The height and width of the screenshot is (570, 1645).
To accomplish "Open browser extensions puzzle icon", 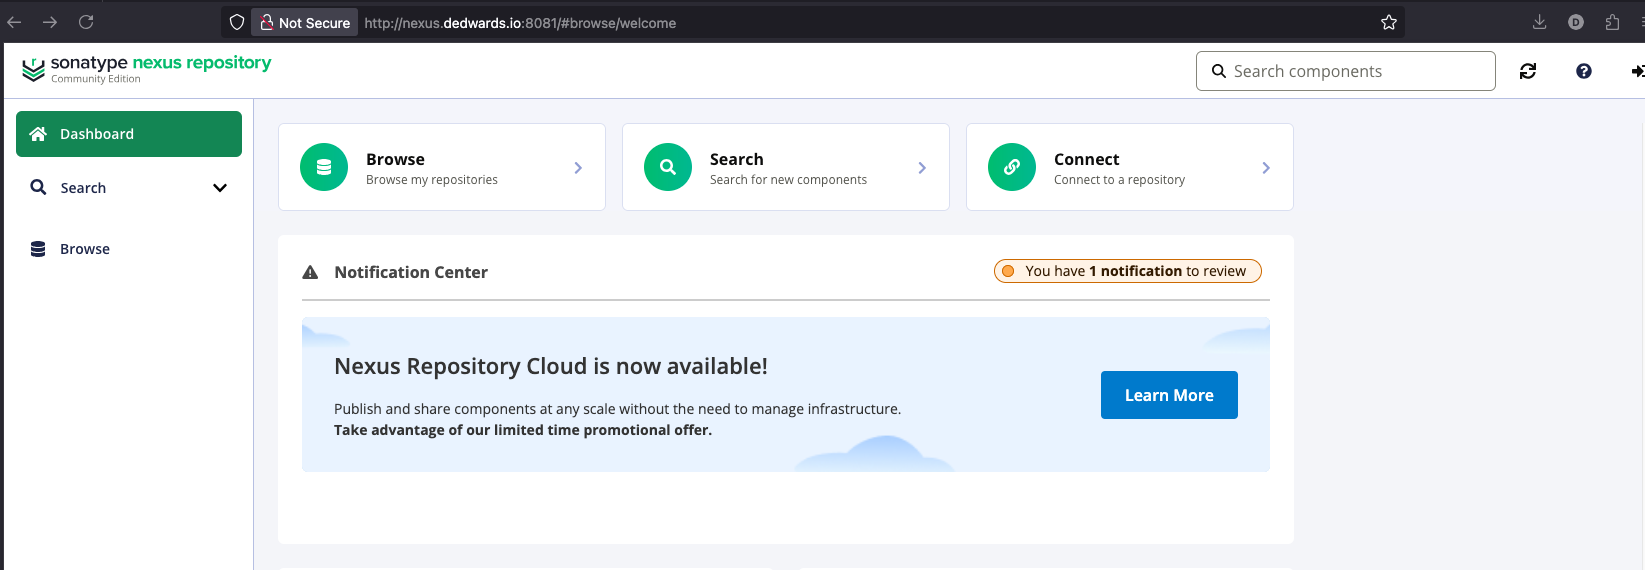I will pyautogui.click(x=1612, y=22).
